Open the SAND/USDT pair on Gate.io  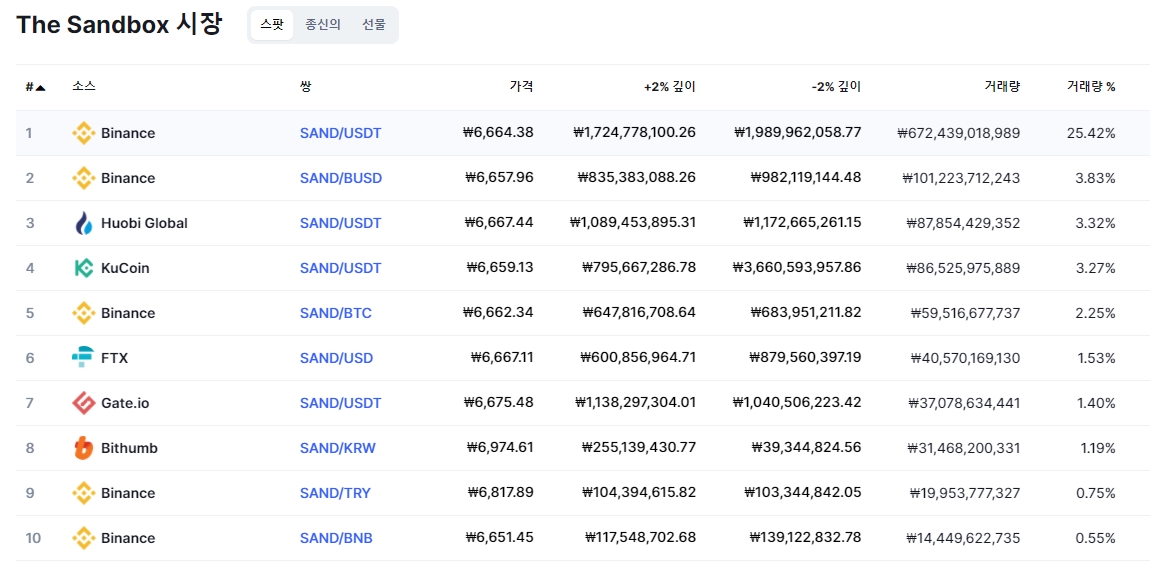pos(340,403)
